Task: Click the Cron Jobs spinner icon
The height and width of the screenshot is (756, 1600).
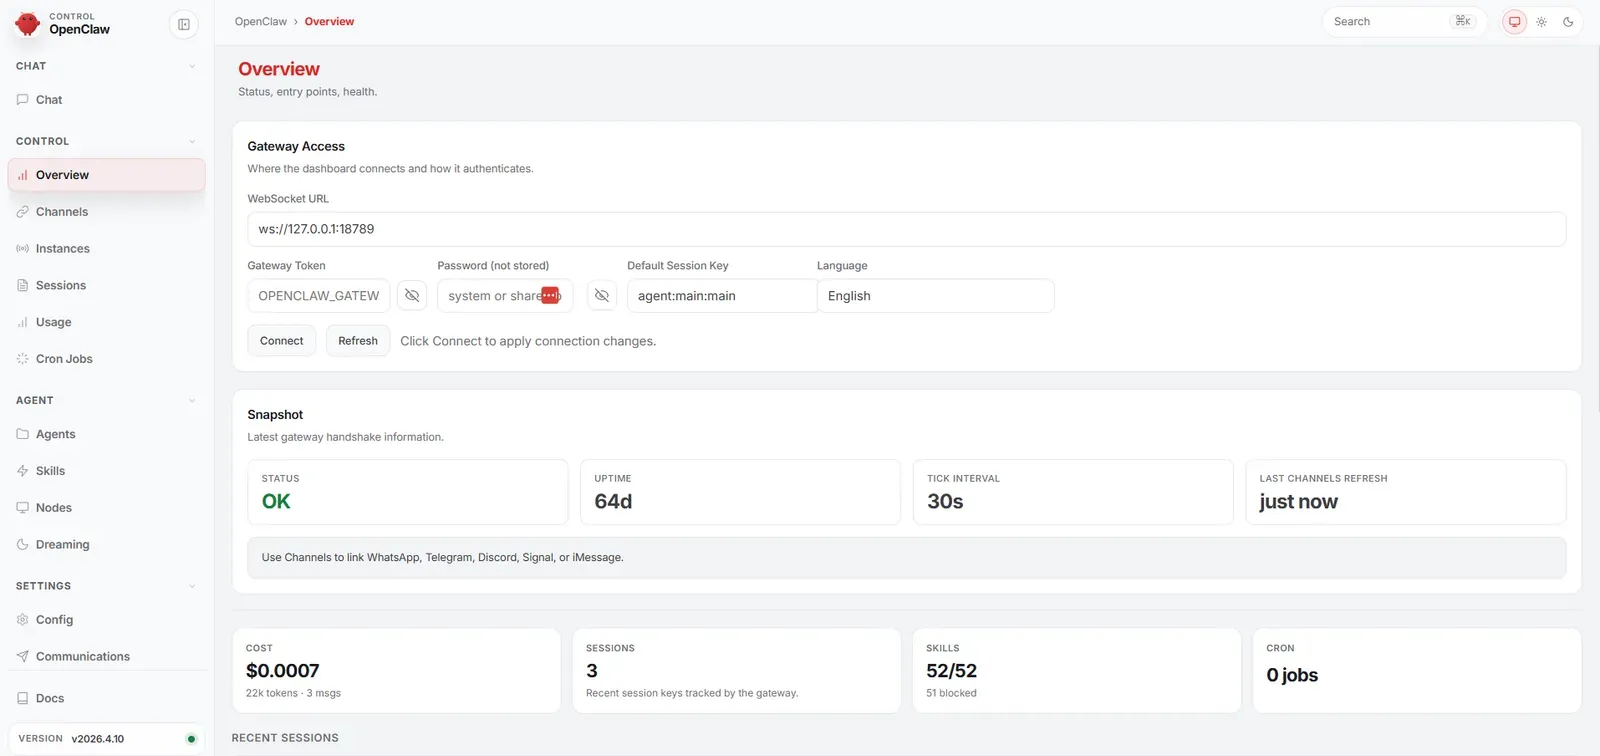Action: (22, 359)
